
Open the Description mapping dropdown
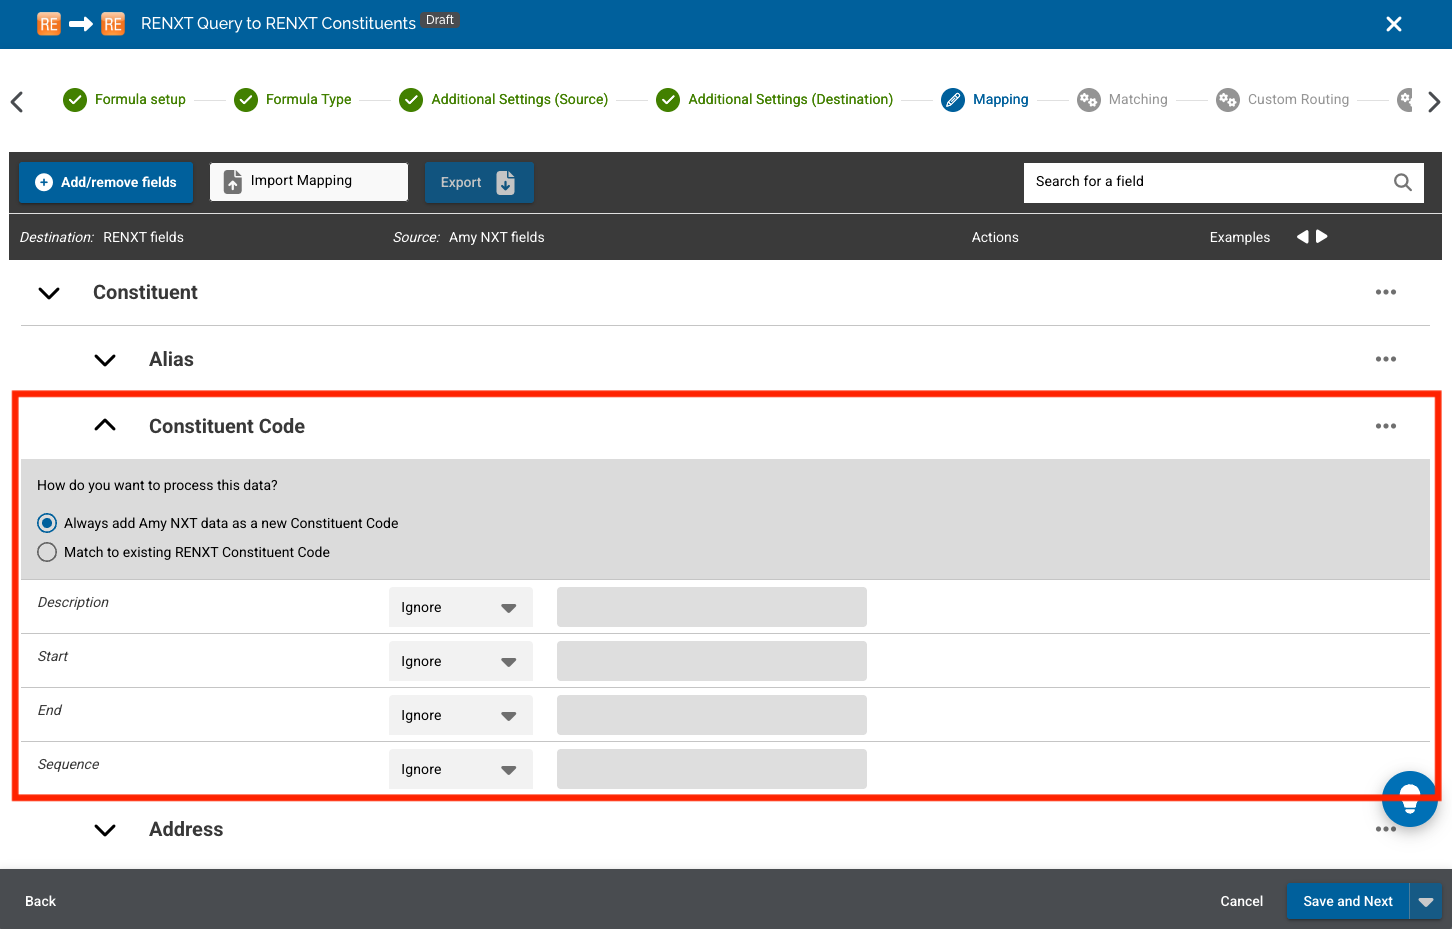461,607
